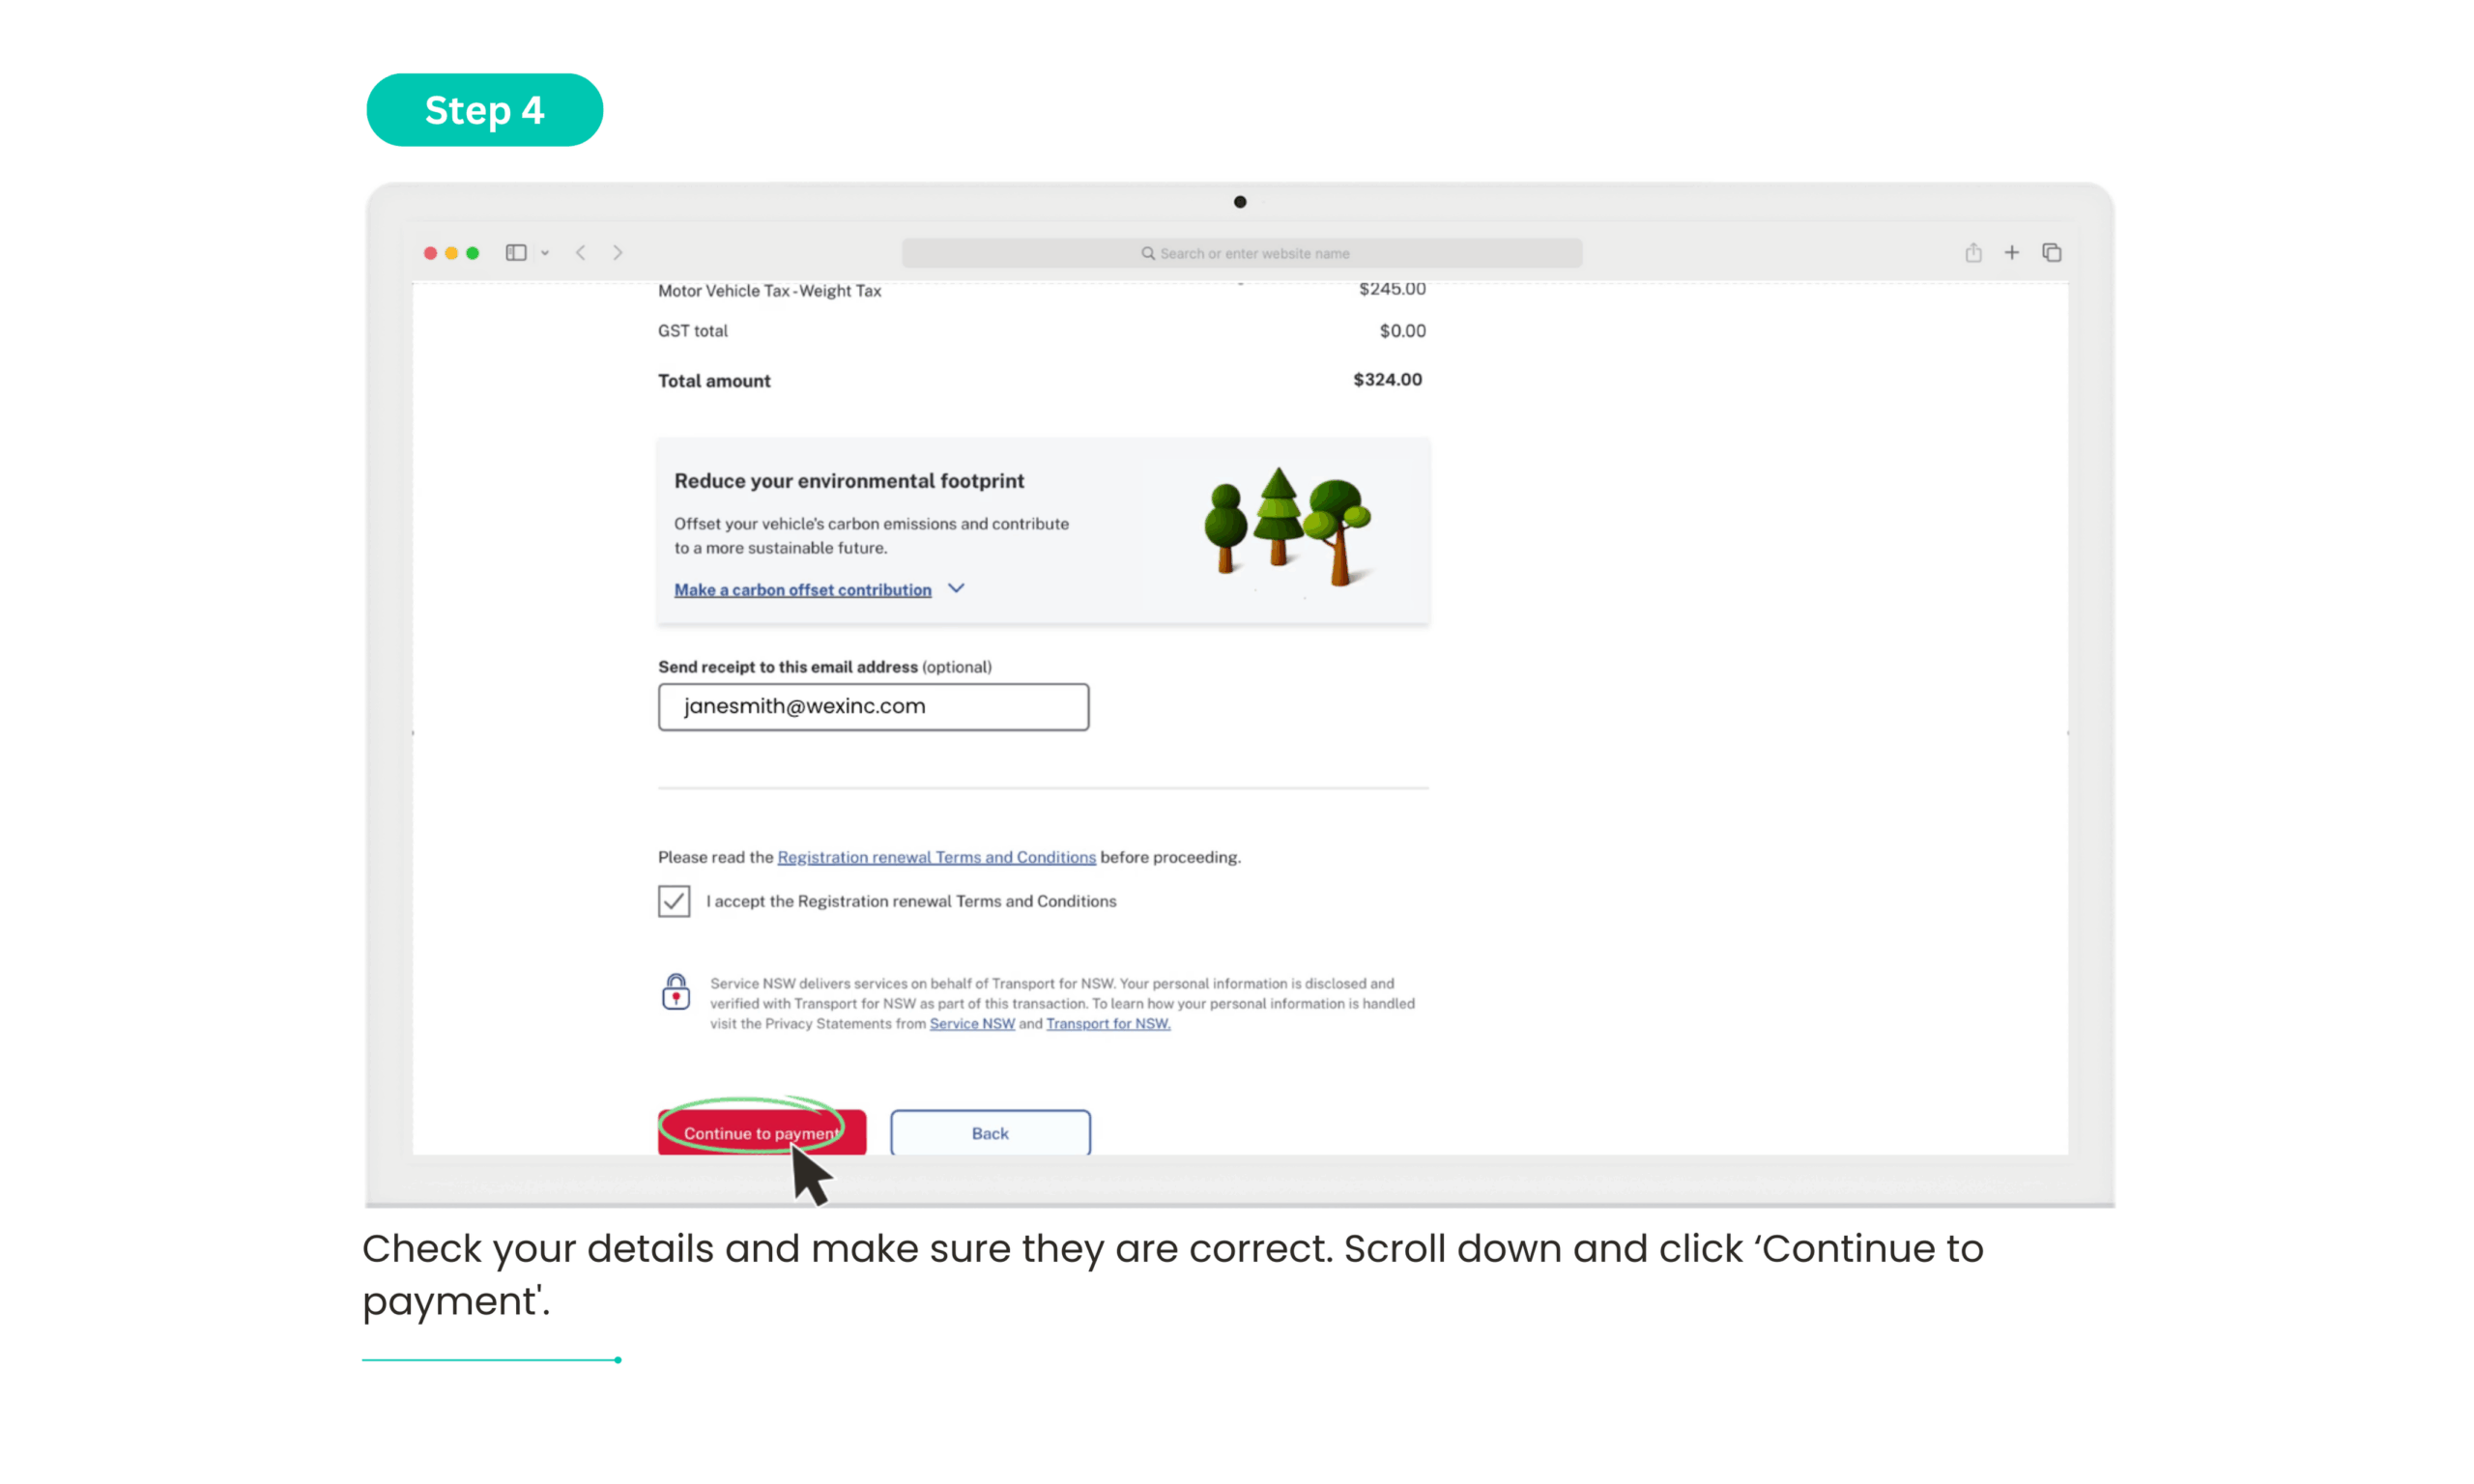Show tab overview icon in toolbar
The image size is (2474, 1484).
pyautogui.click(x=2051, y=253)
